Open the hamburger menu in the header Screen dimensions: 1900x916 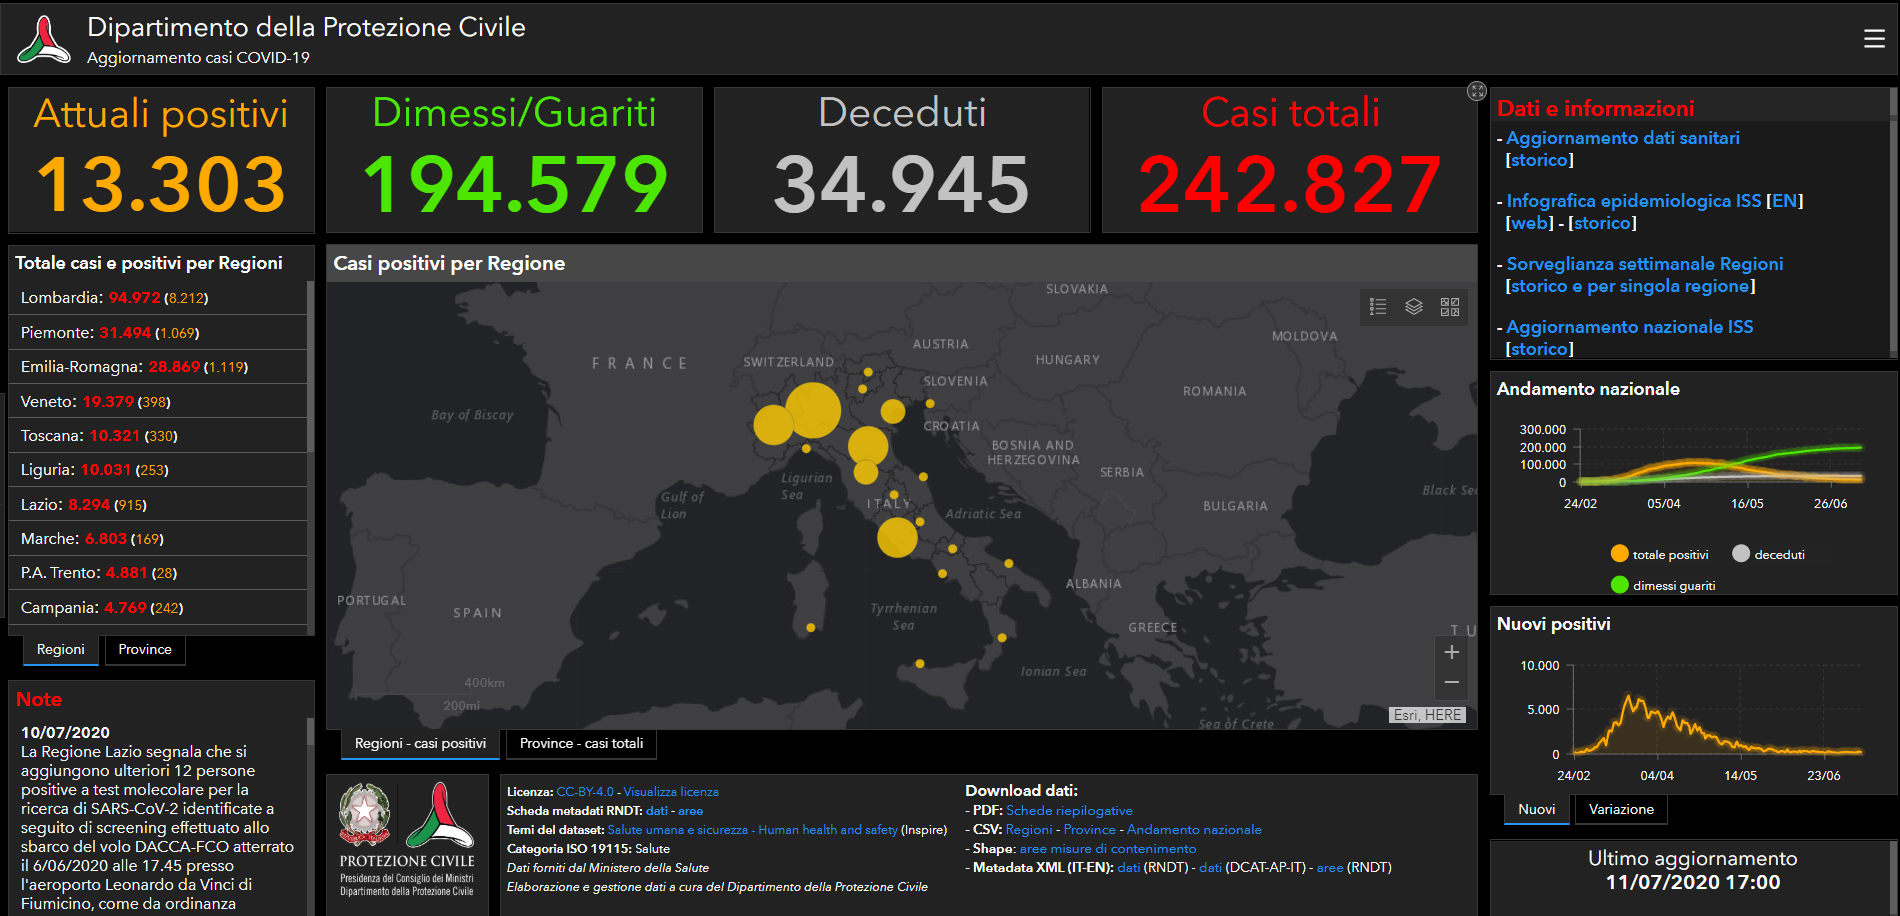click(x=1874, y=39)
